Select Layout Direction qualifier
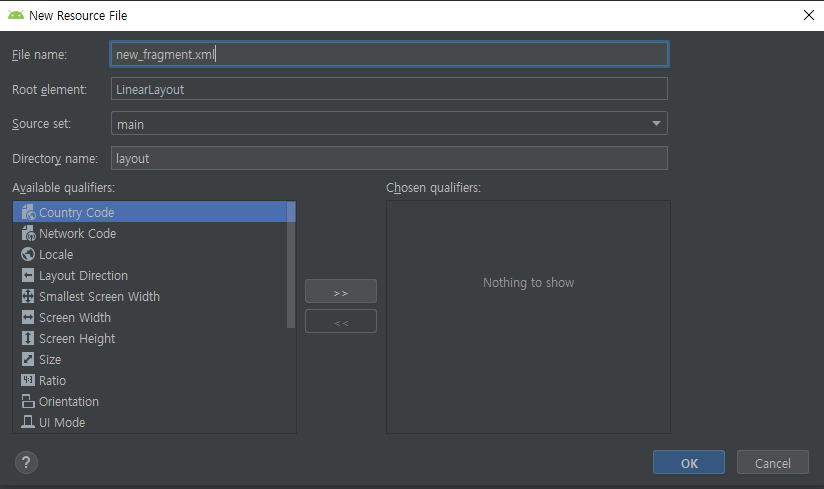824x489 pixels. pyautogui.click(x=84, y=276)
